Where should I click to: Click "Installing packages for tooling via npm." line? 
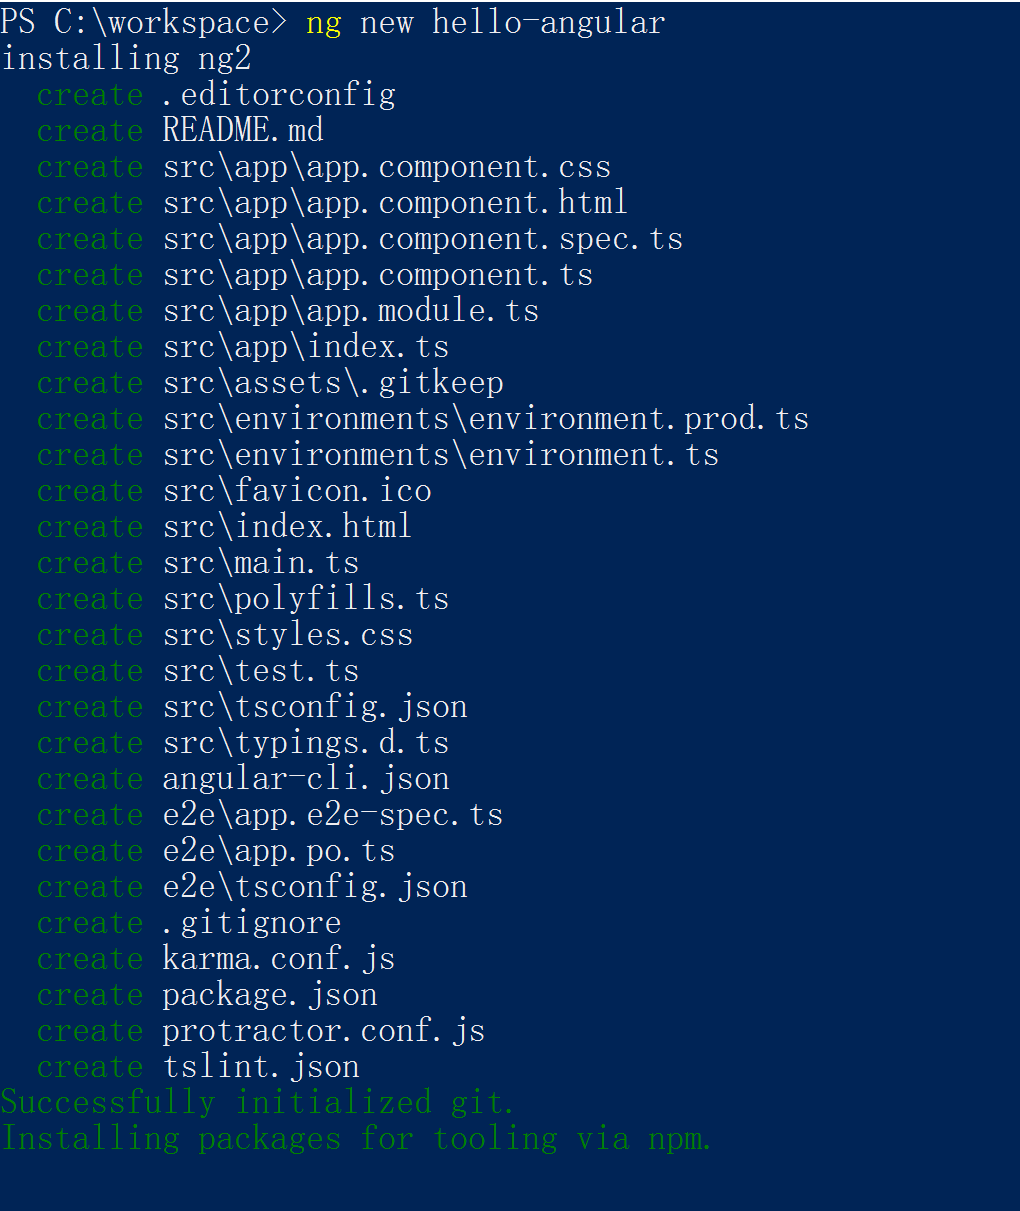click(x=356, y=1139)
